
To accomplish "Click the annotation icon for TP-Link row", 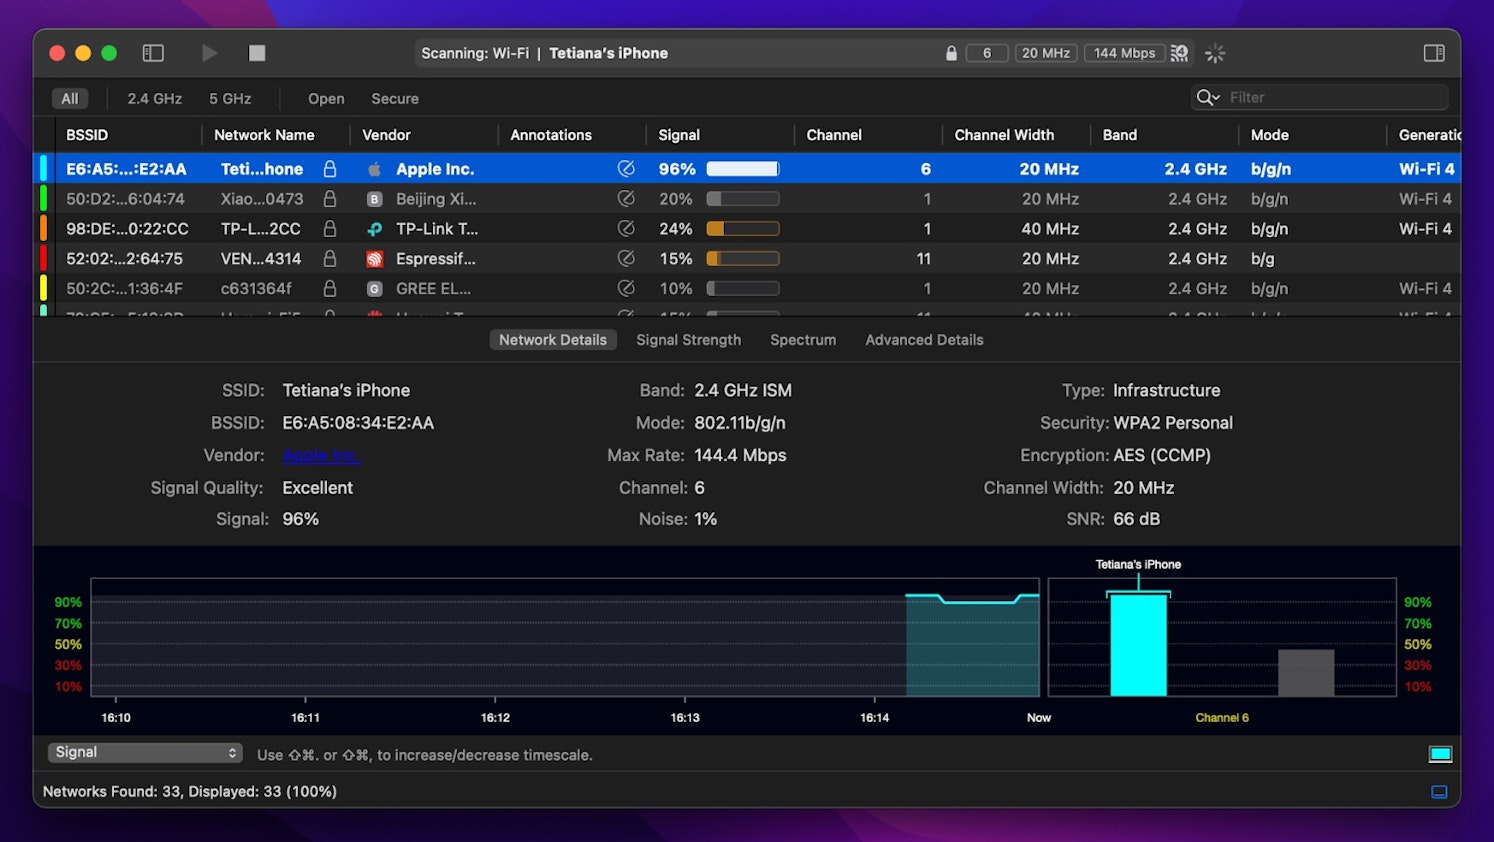I will (x=626, y=228).
